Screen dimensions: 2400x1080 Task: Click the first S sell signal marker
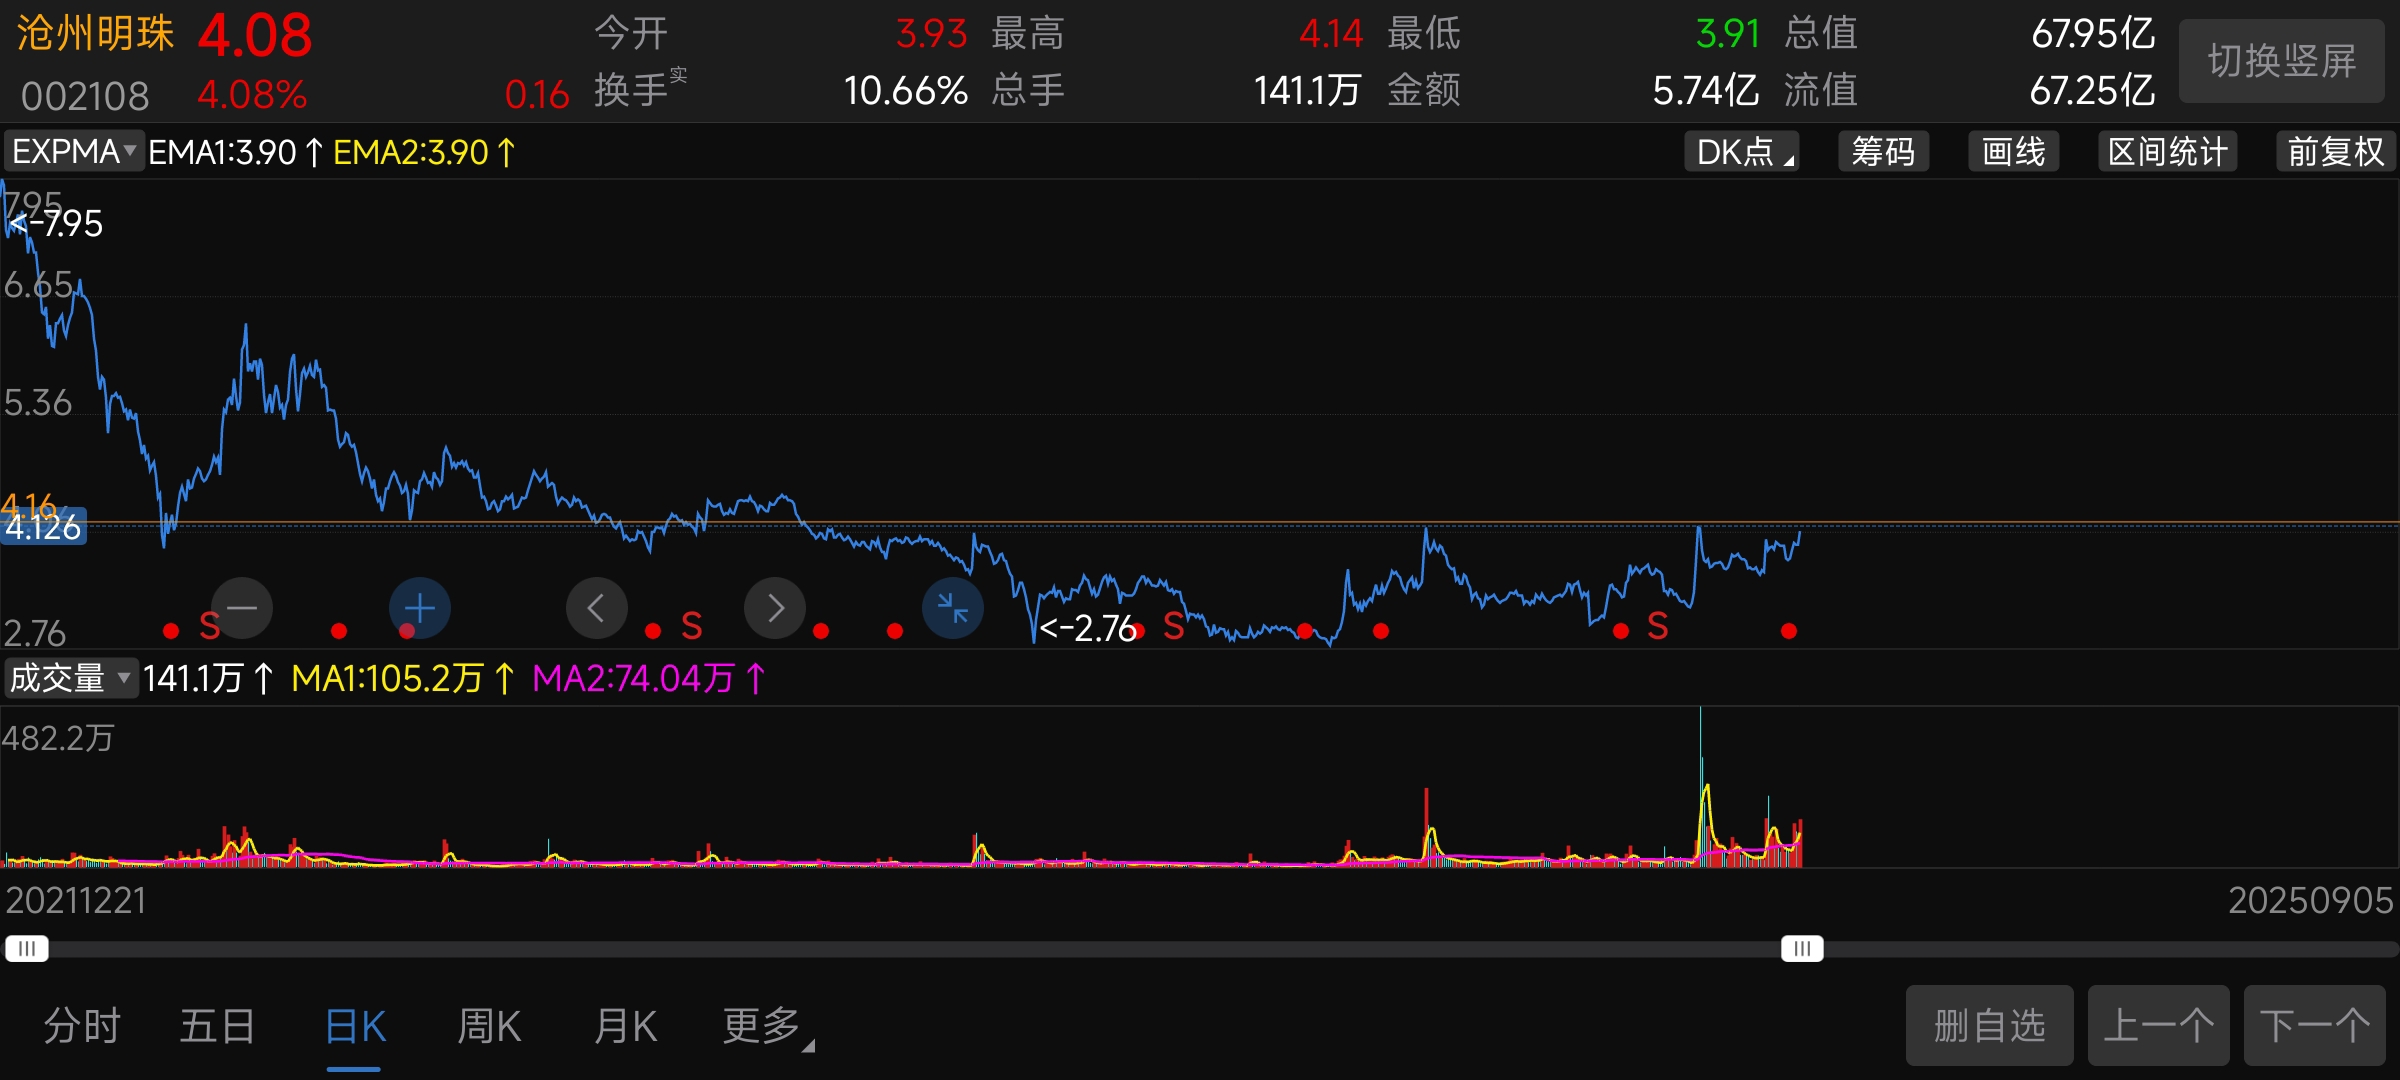(x=209, y=626)
